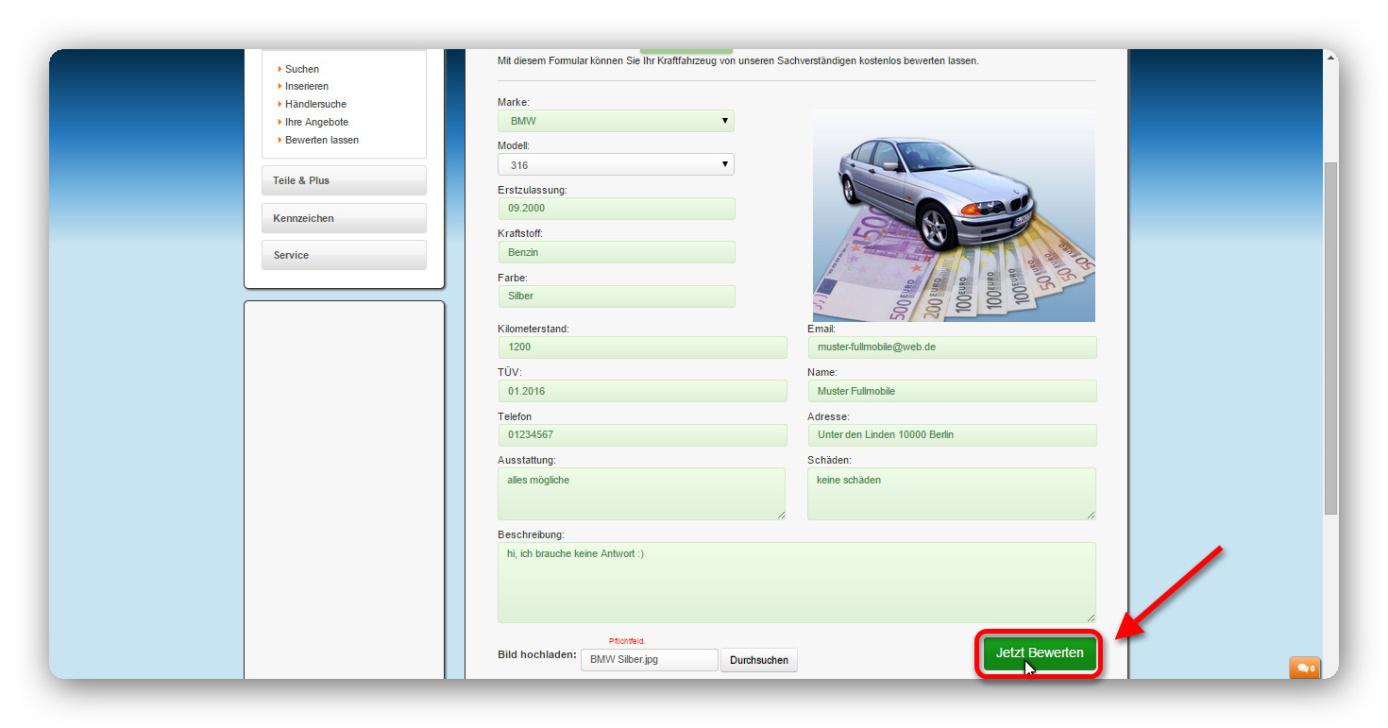Click the TÜV field with 01.2016

coord(643,391)
